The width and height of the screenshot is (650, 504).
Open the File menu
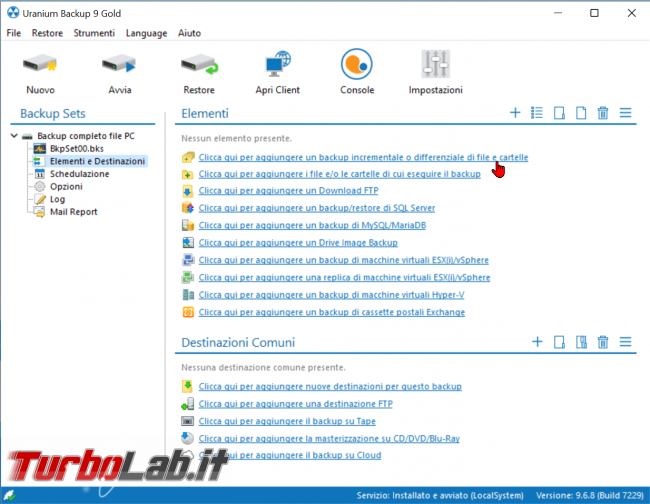pos(14,33)
